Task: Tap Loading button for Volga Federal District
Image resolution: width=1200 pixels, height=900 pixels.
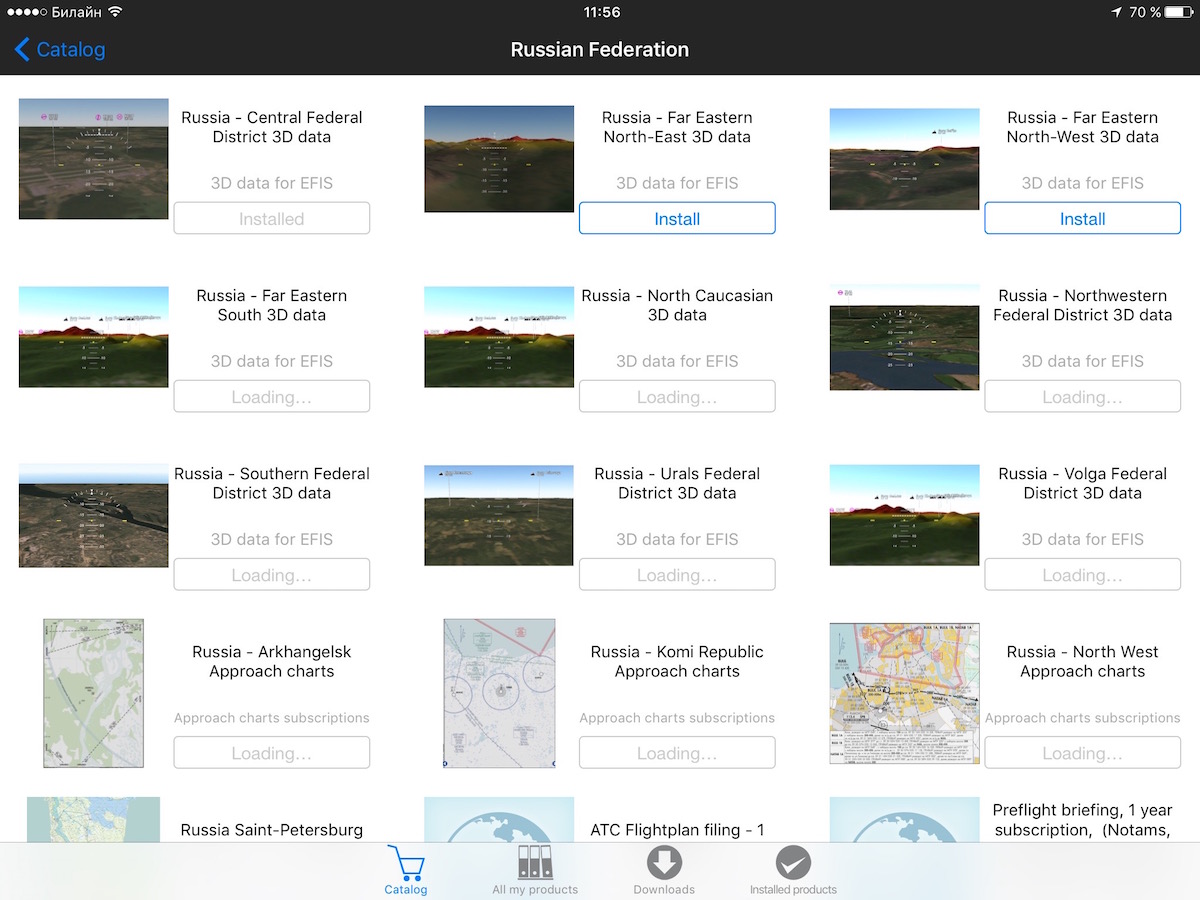Action: click(x=1082, y=575)
